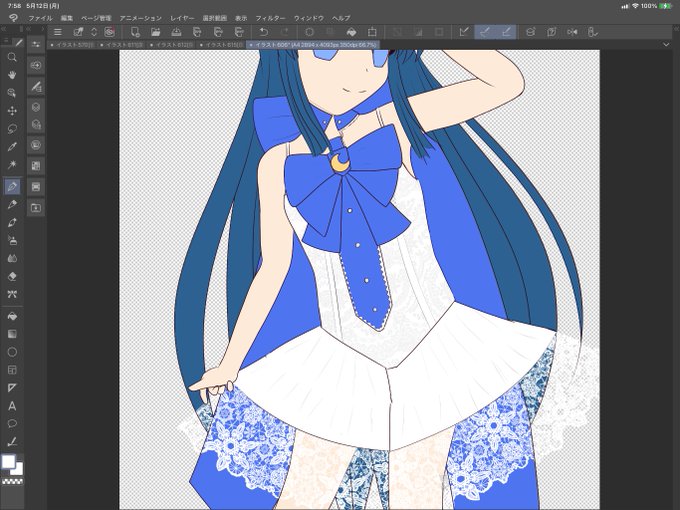
Task: Open the フィルター menu
Action: pyautogui.click(x=270, y=18)
